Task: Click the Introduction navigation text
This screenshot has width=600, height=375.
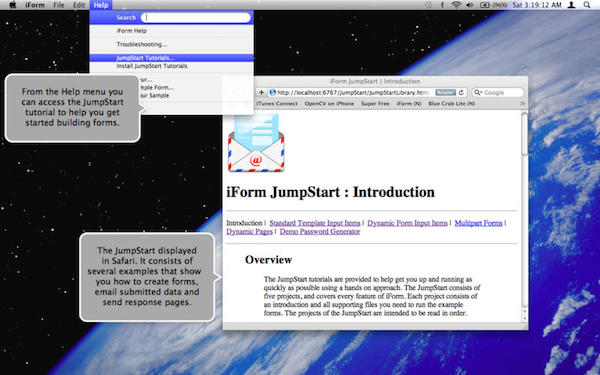Action: [244, 223]
